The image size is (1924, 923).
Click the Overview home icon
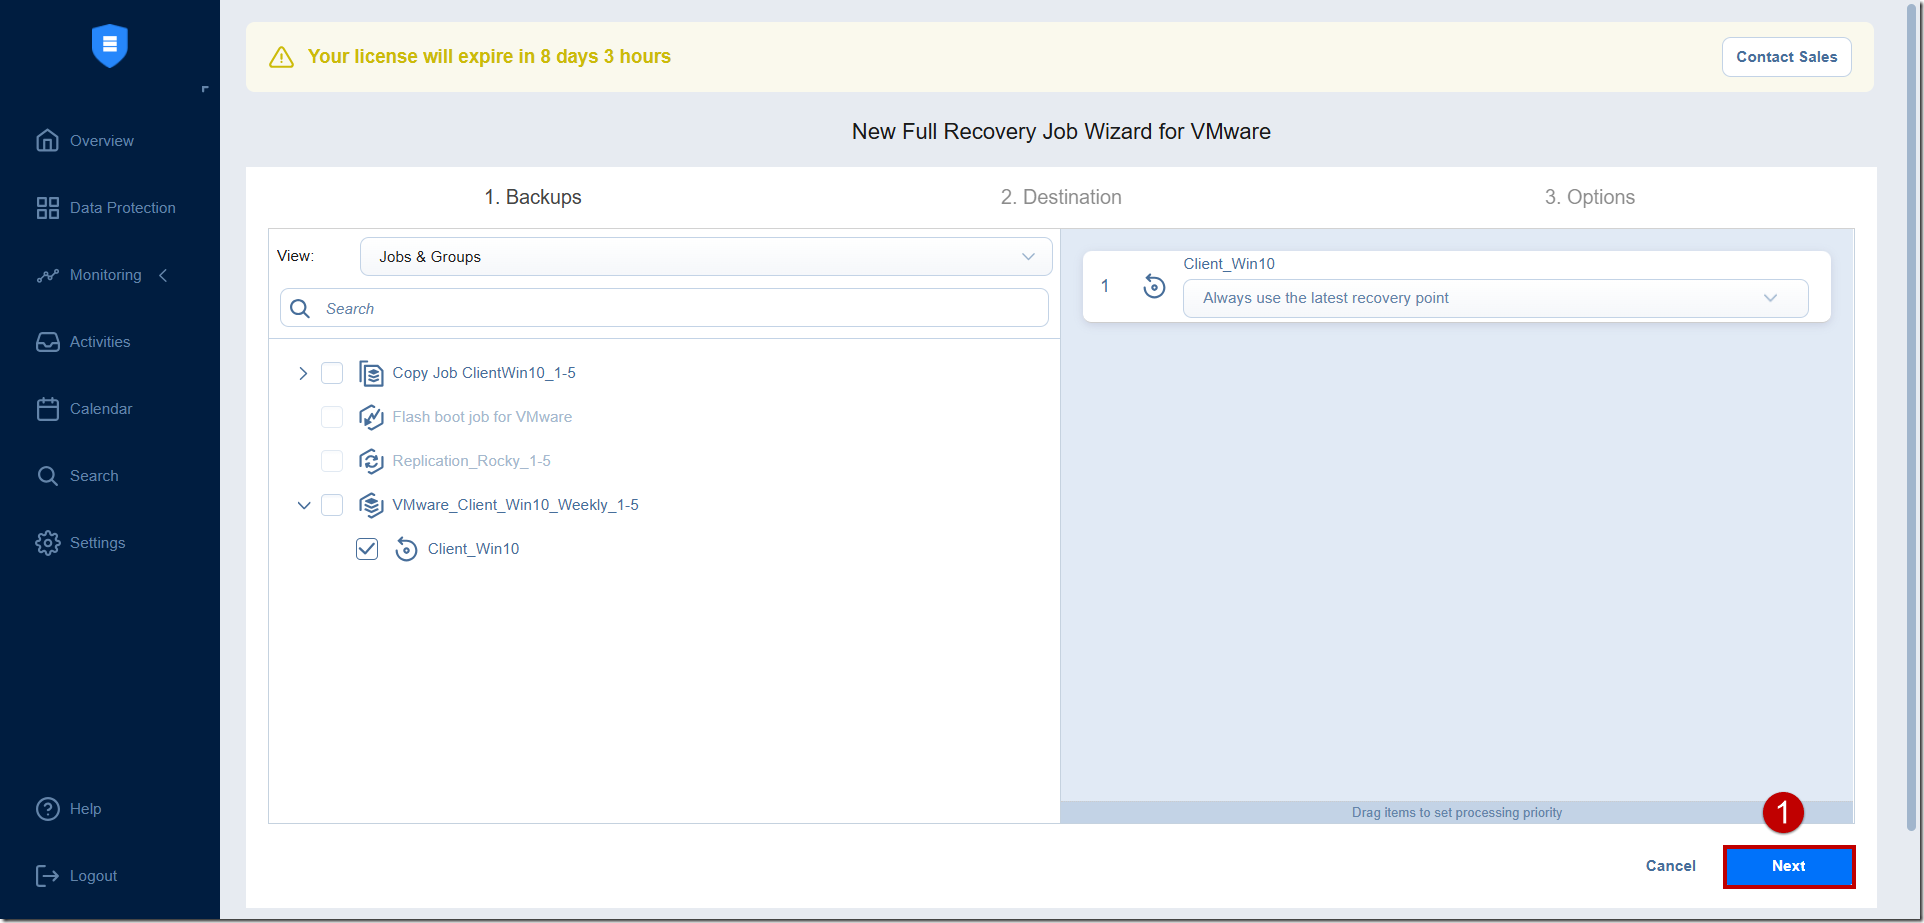[47, 141]
